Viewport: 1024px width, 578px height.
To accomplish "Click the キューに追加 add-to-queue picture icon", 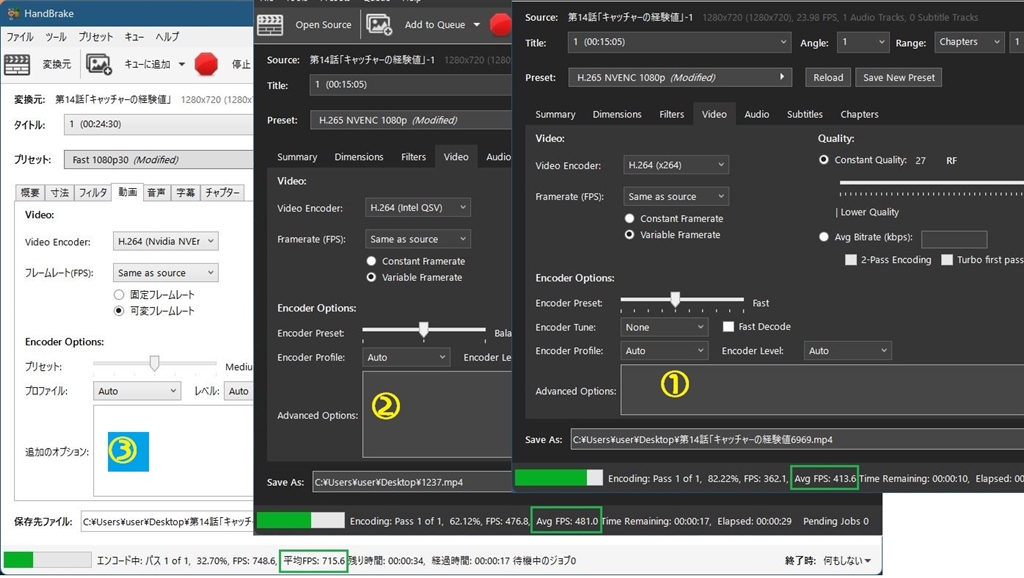I will click(x=99, y=64).
